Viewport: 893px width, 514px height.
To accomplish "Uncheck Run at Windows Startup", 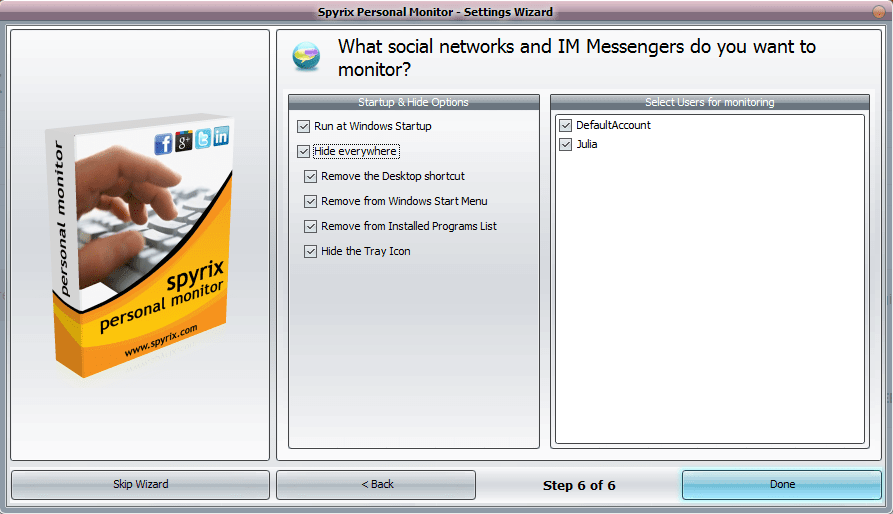I will 304,126.
